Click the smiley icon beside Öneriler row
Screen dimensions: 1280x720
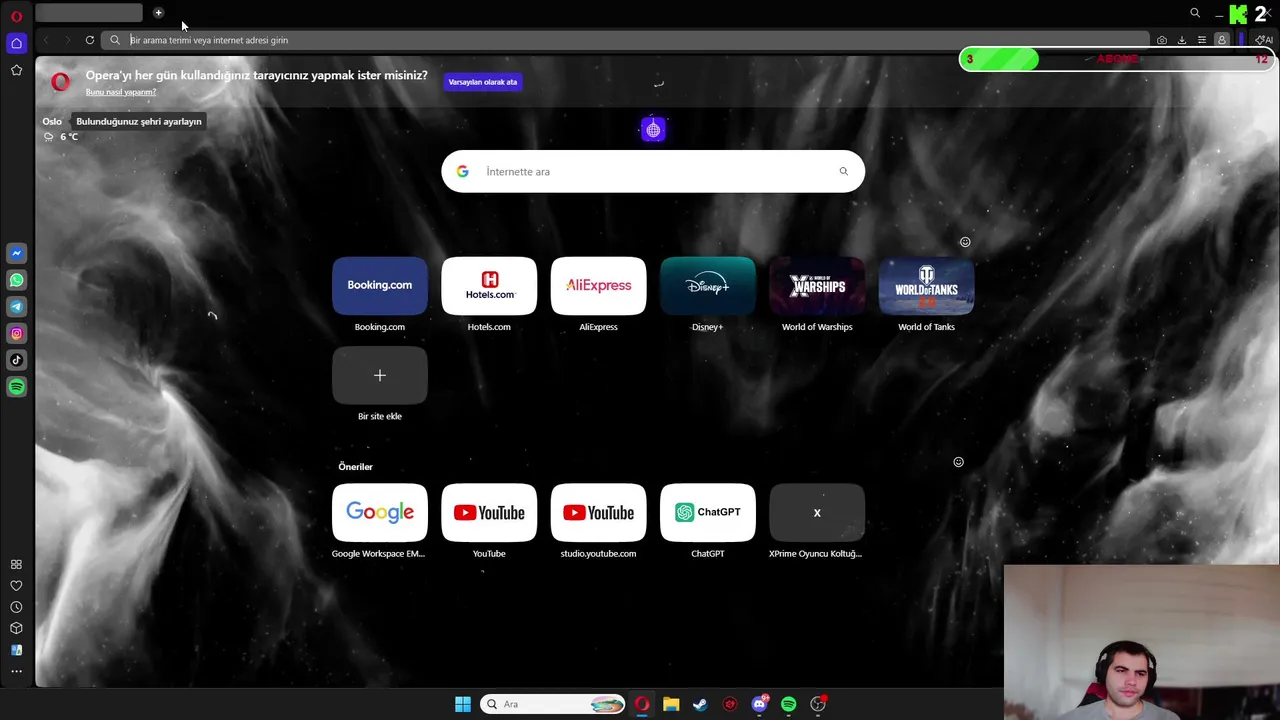(x=958, y=462)
